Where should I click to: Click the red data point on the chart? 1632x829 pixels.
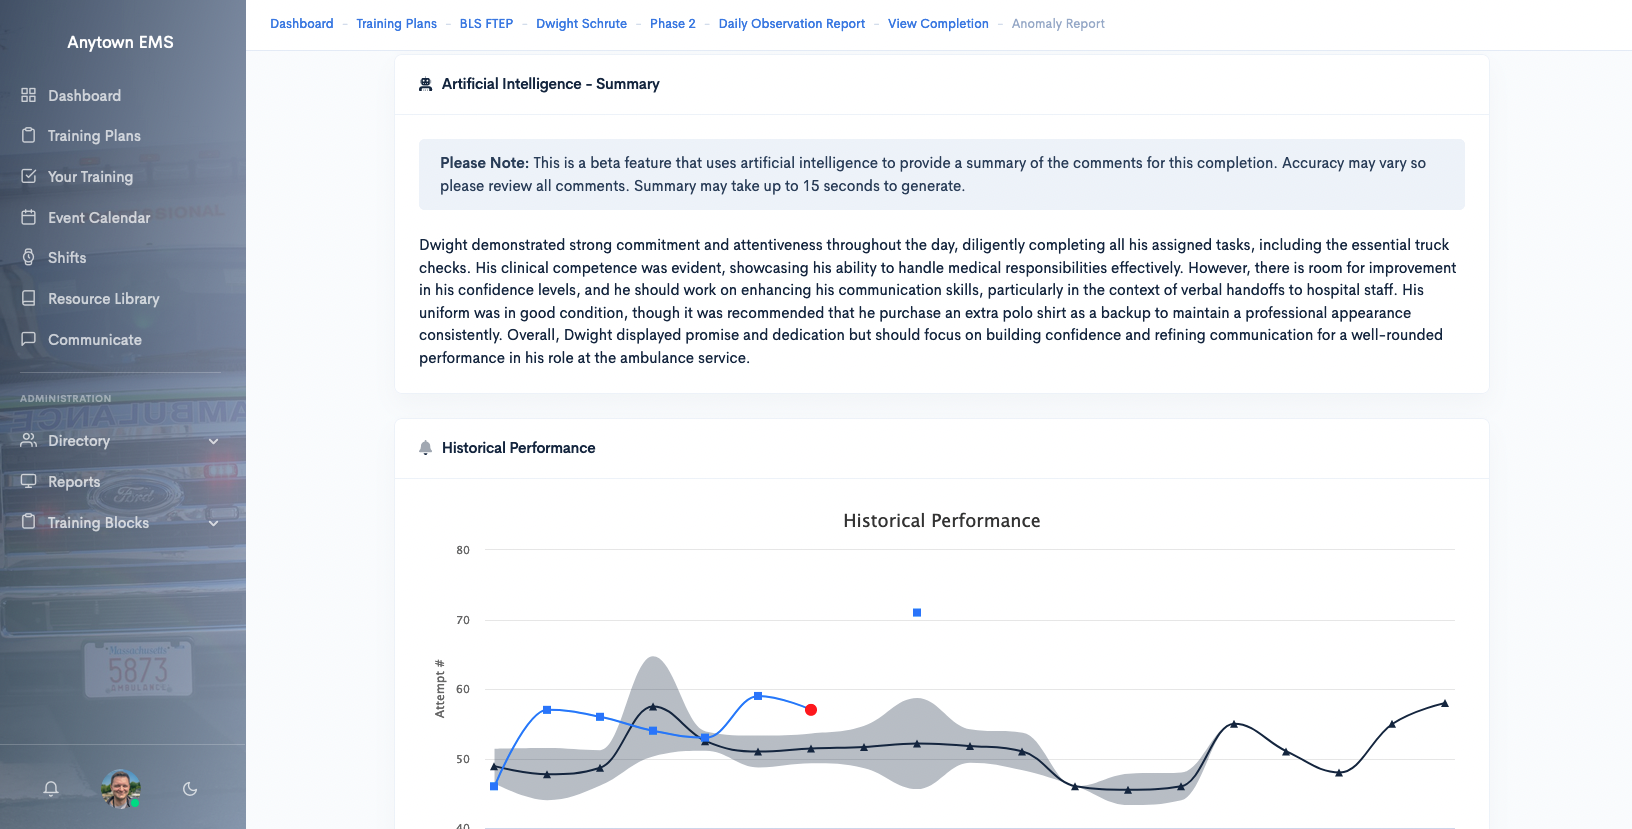pos(810,710)
